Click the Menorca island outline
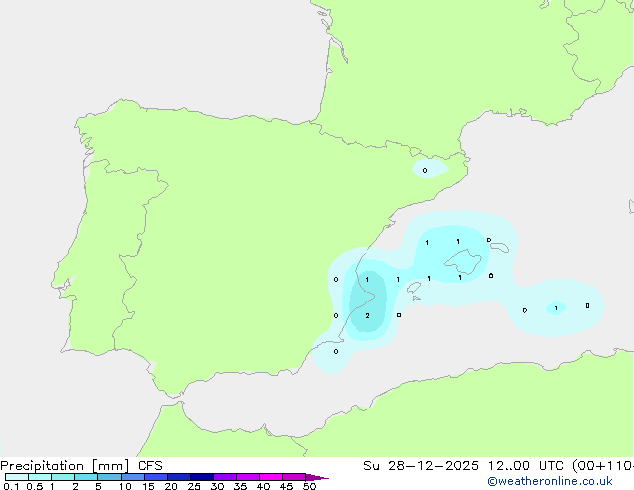The height and width of the screenshot is (490, 634). pyautogui.click(x=499, y=247)
